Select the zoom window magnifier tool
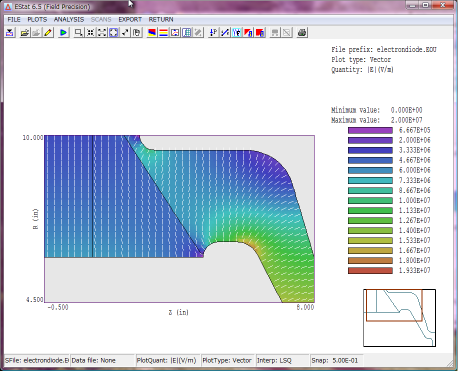The height and width of the screenshot is (371, 458). tap(78, 33)
